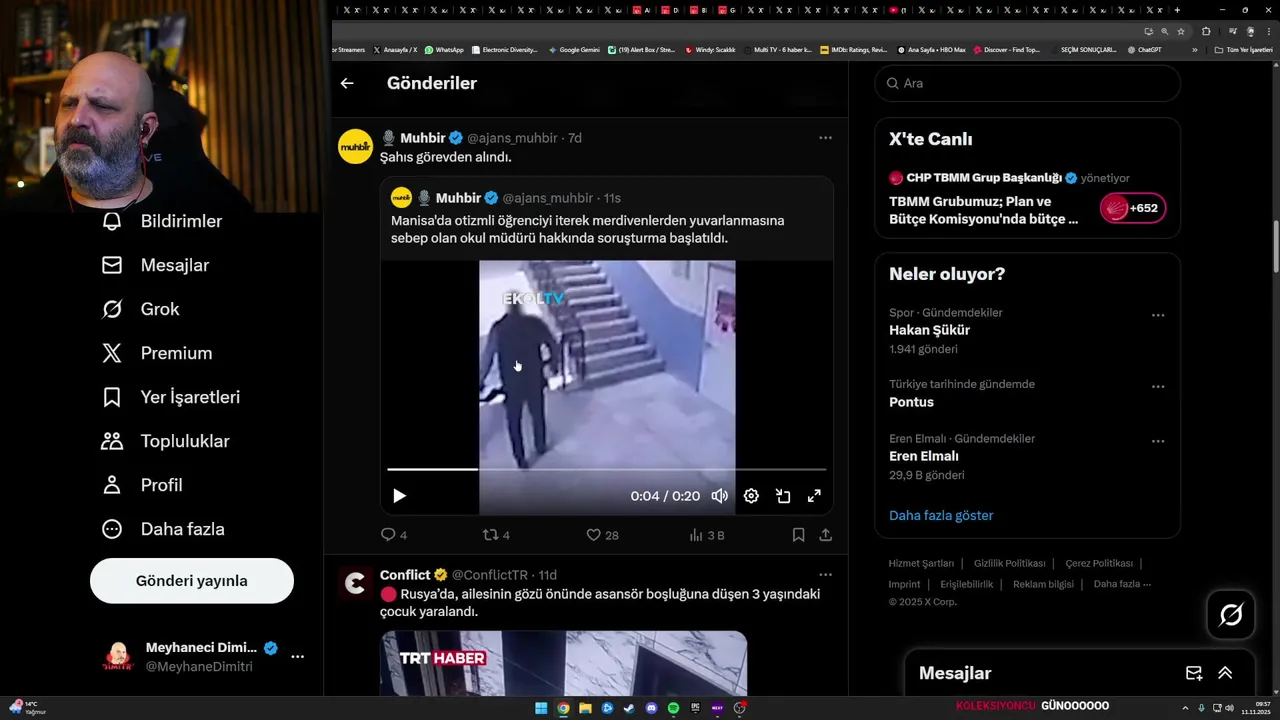This screenshot has width=1280, height=720.
Task: Seek on the video progress bar
Action: 607,469
